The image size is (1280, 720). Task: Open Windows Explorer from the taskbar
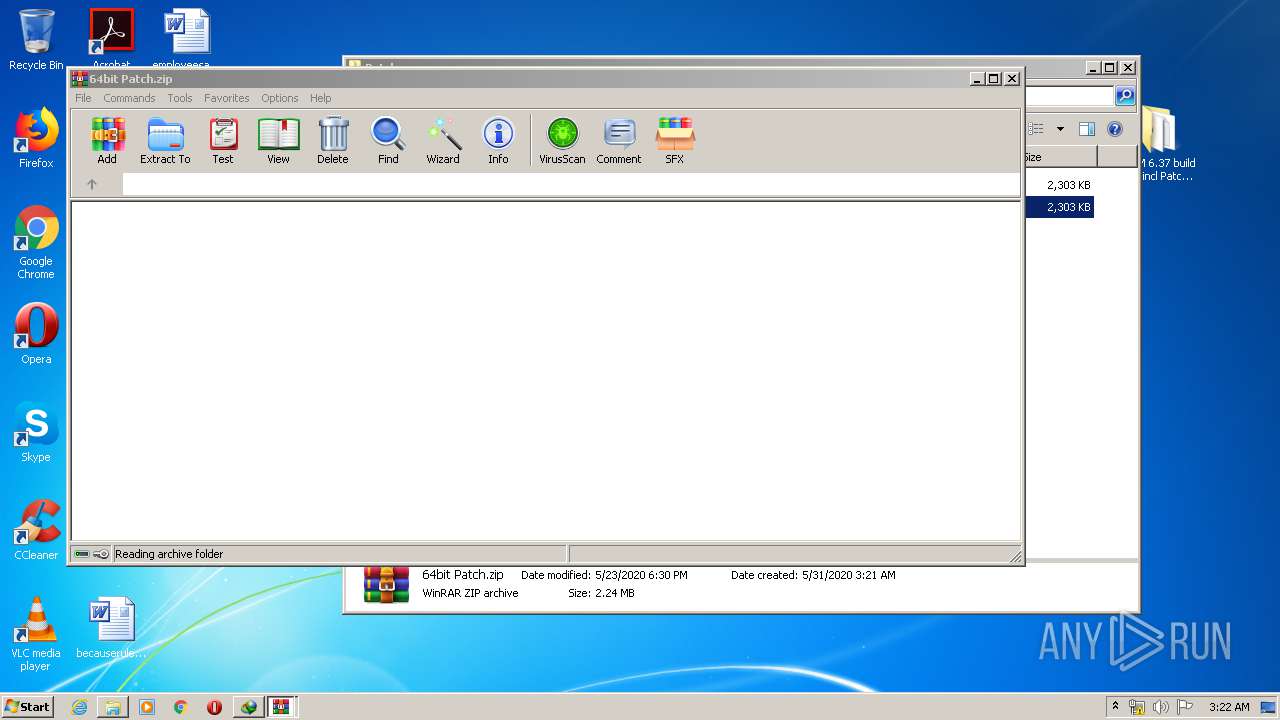click(x=113, y=707)
